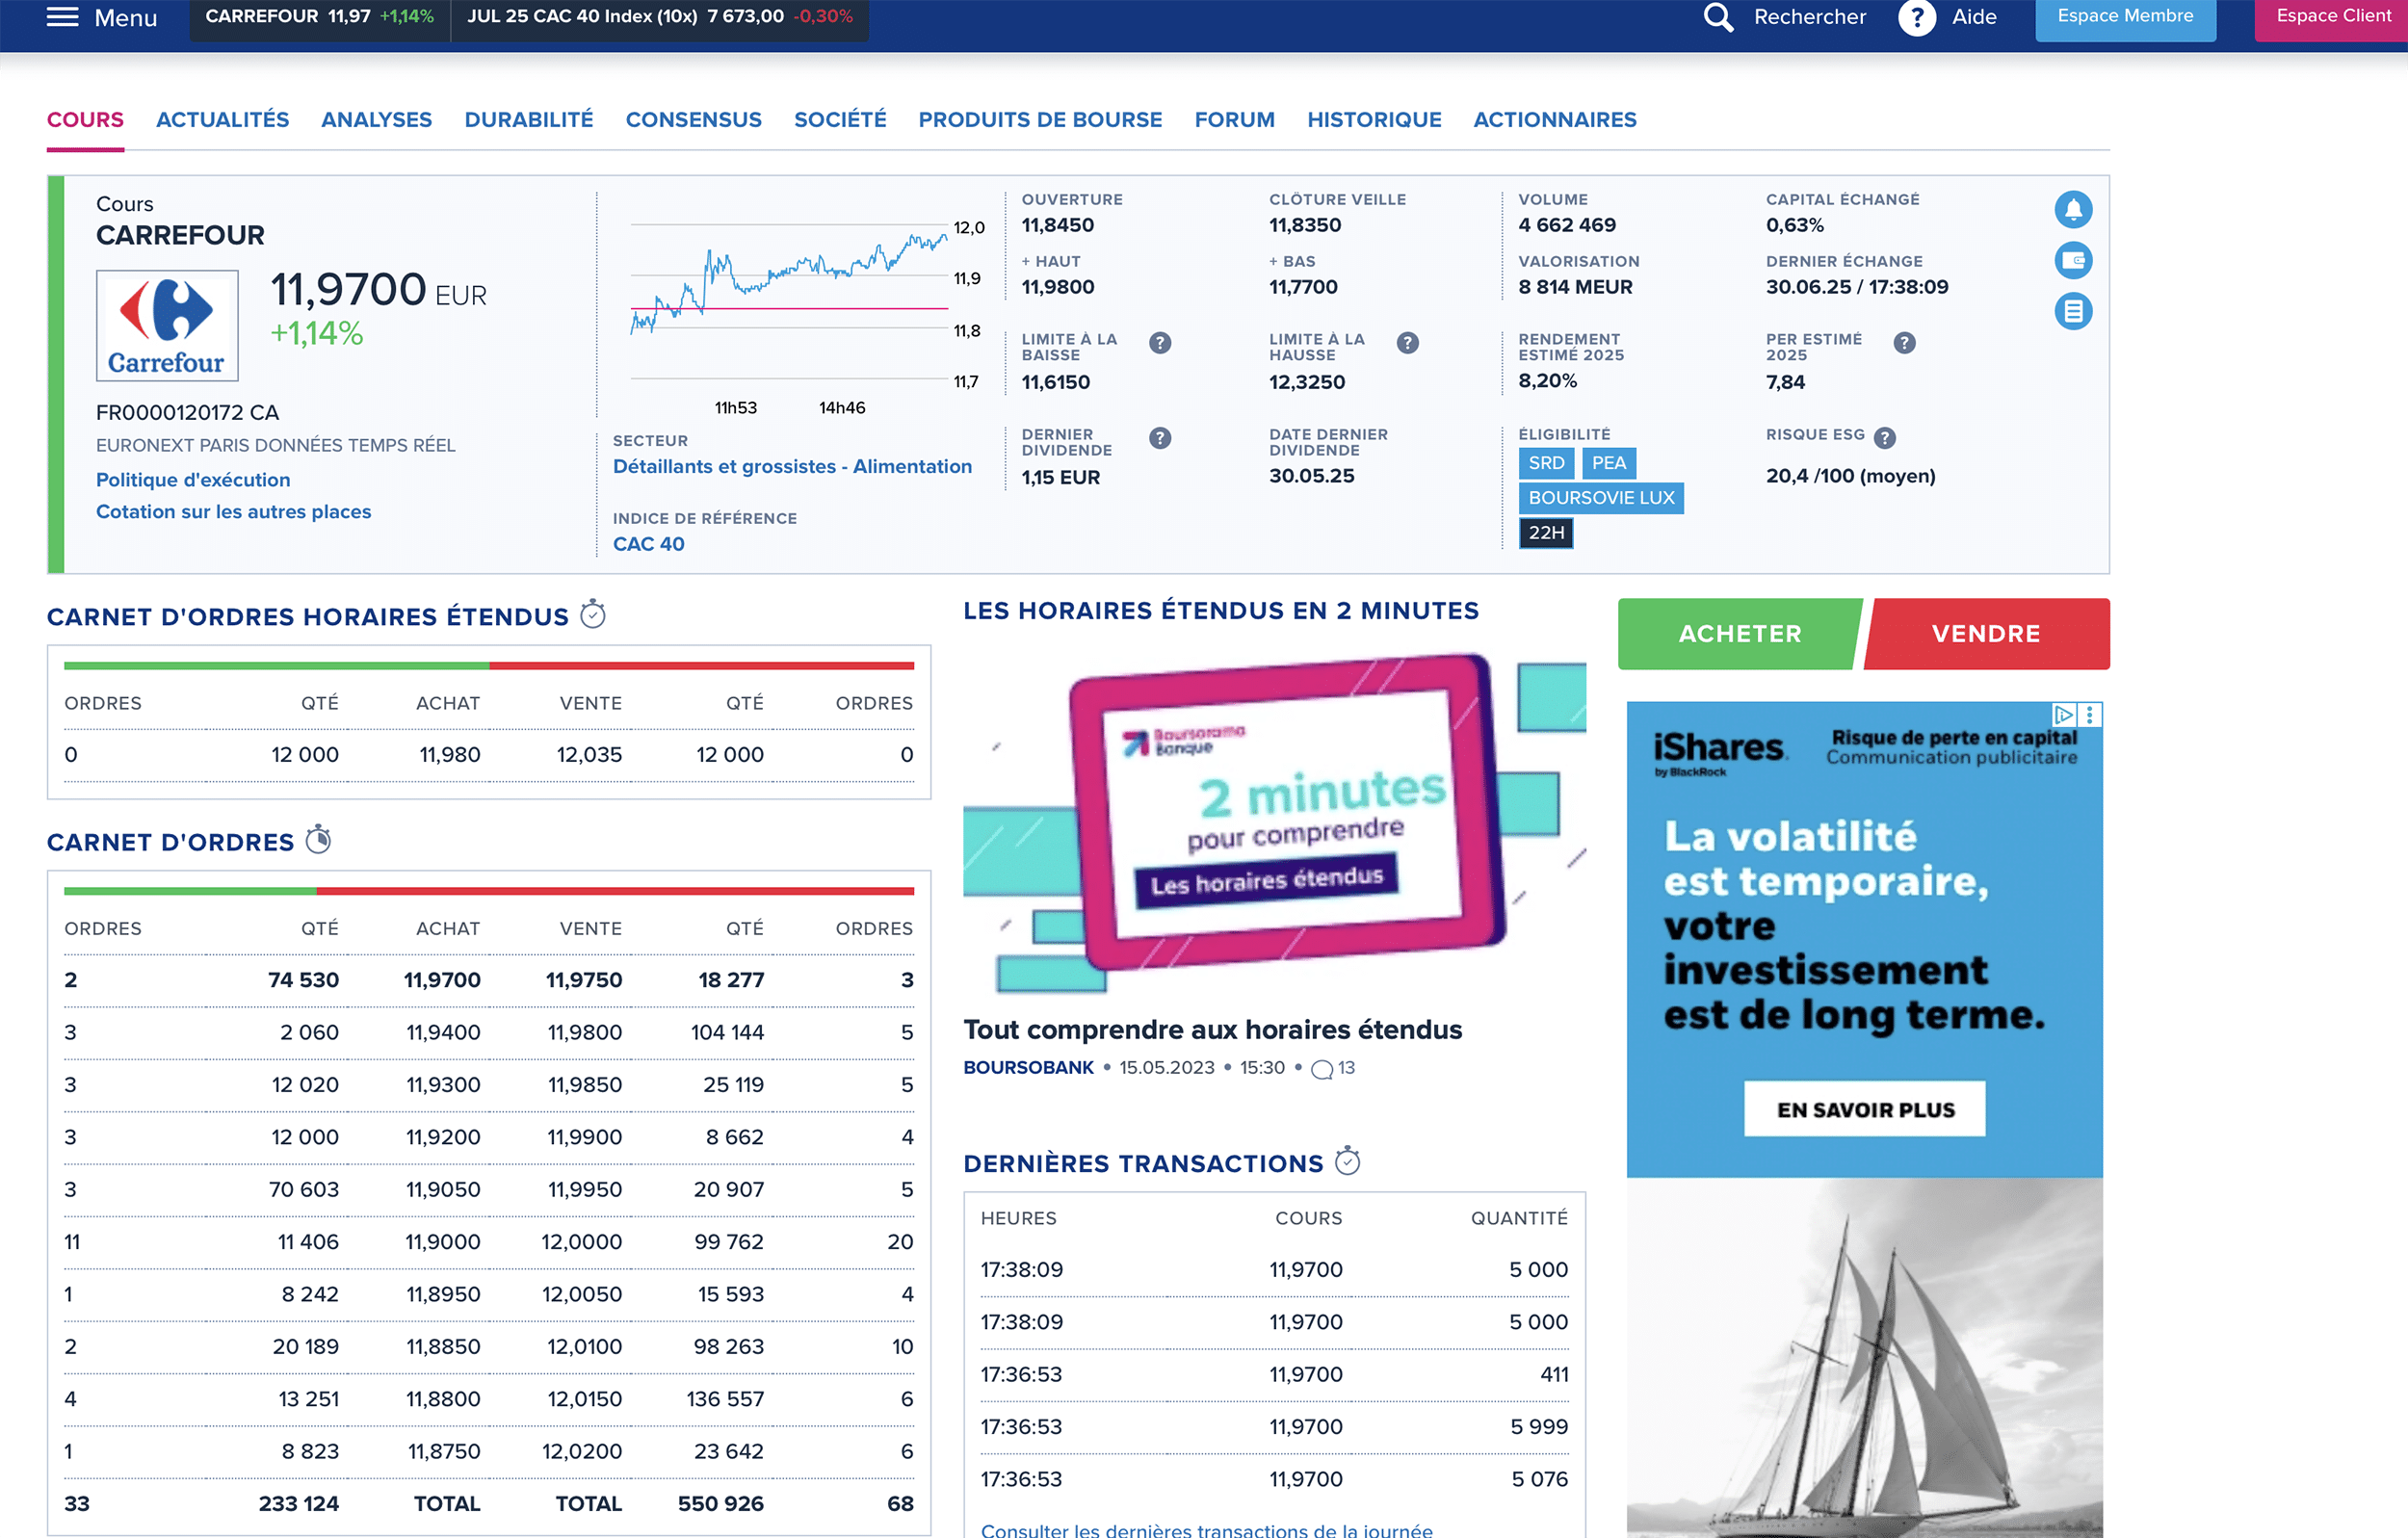Open Espace Client

(x=2333, y=17)
